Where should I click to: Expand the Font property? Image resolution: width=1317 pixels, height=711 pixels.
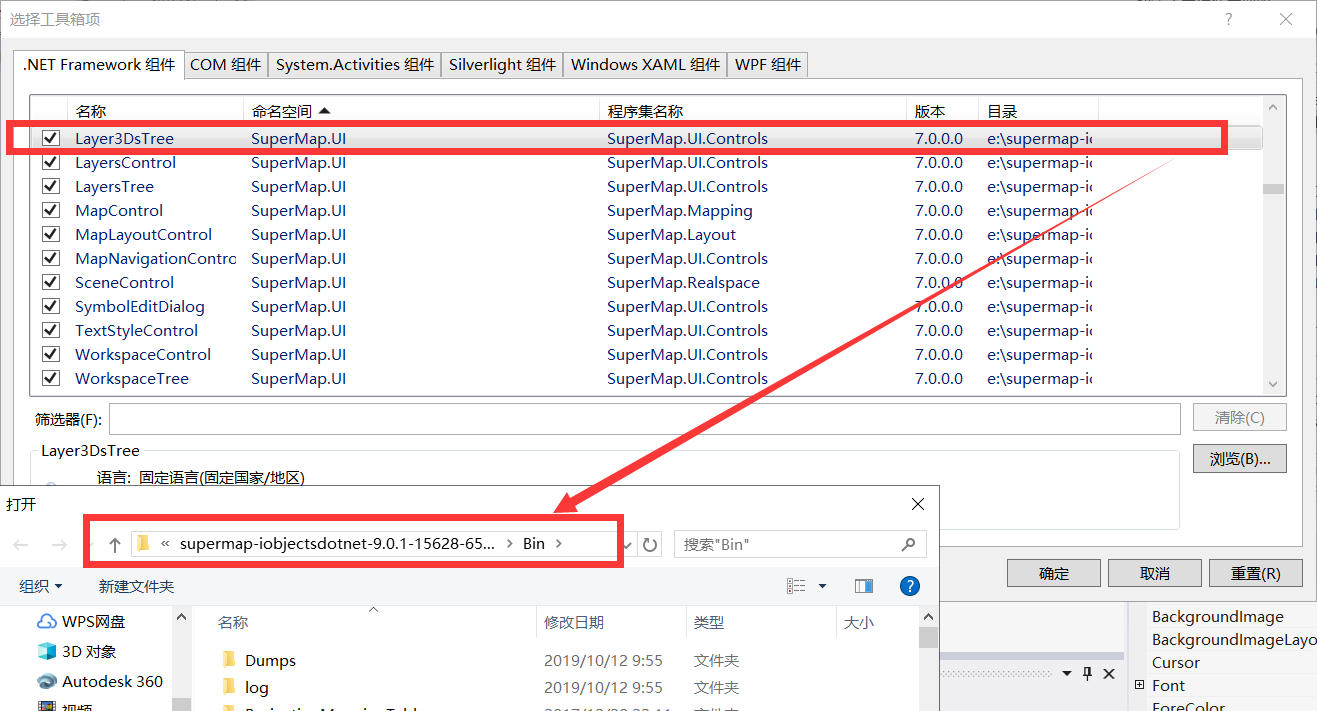coord(1139,685)
